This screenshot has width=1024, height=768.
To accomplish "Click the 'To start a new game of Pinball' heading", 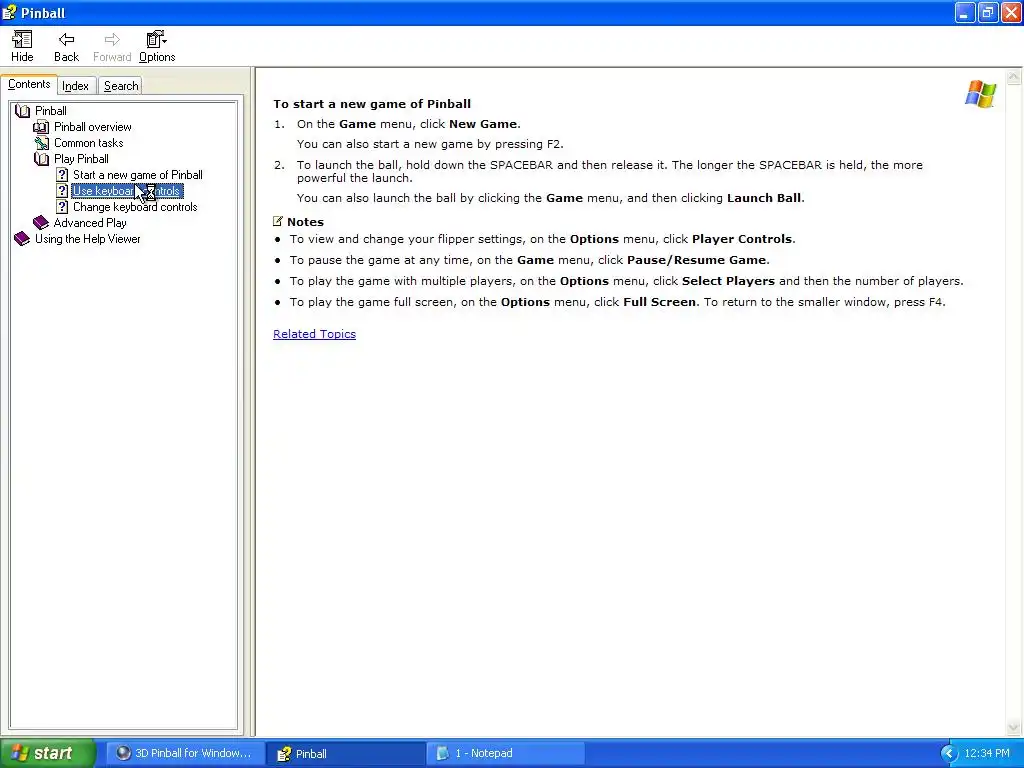I will click(x=372, y=104).
